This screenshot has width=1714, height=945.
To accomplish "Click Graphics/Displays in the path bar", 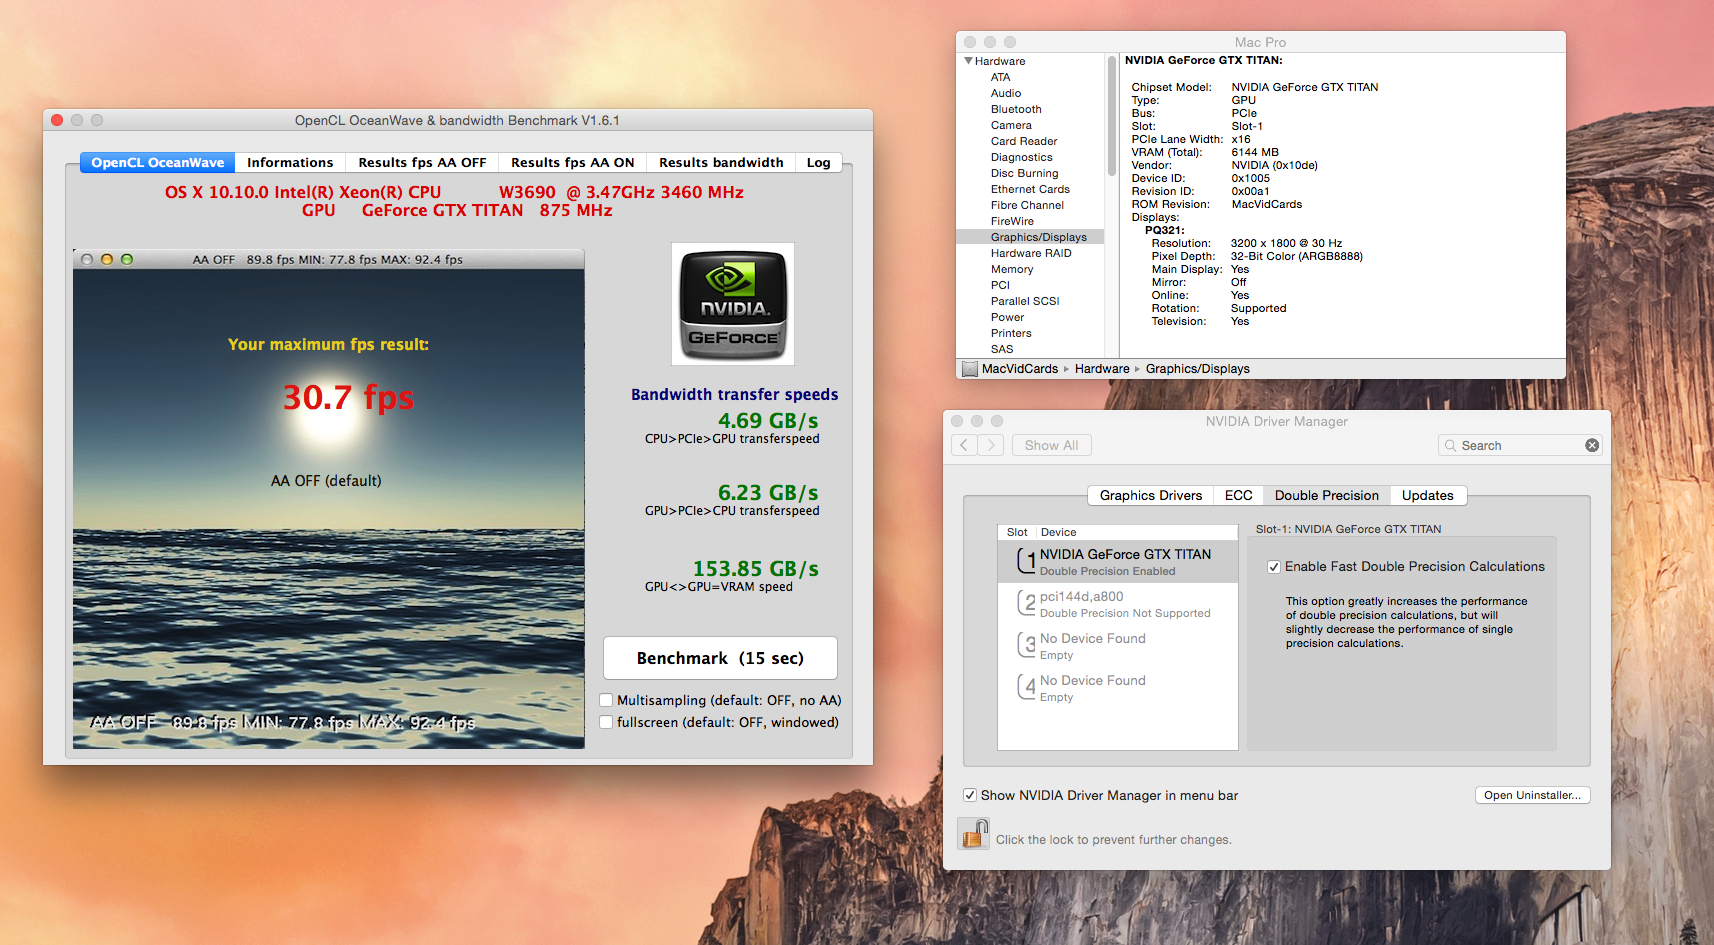I will coord(1197,369).
